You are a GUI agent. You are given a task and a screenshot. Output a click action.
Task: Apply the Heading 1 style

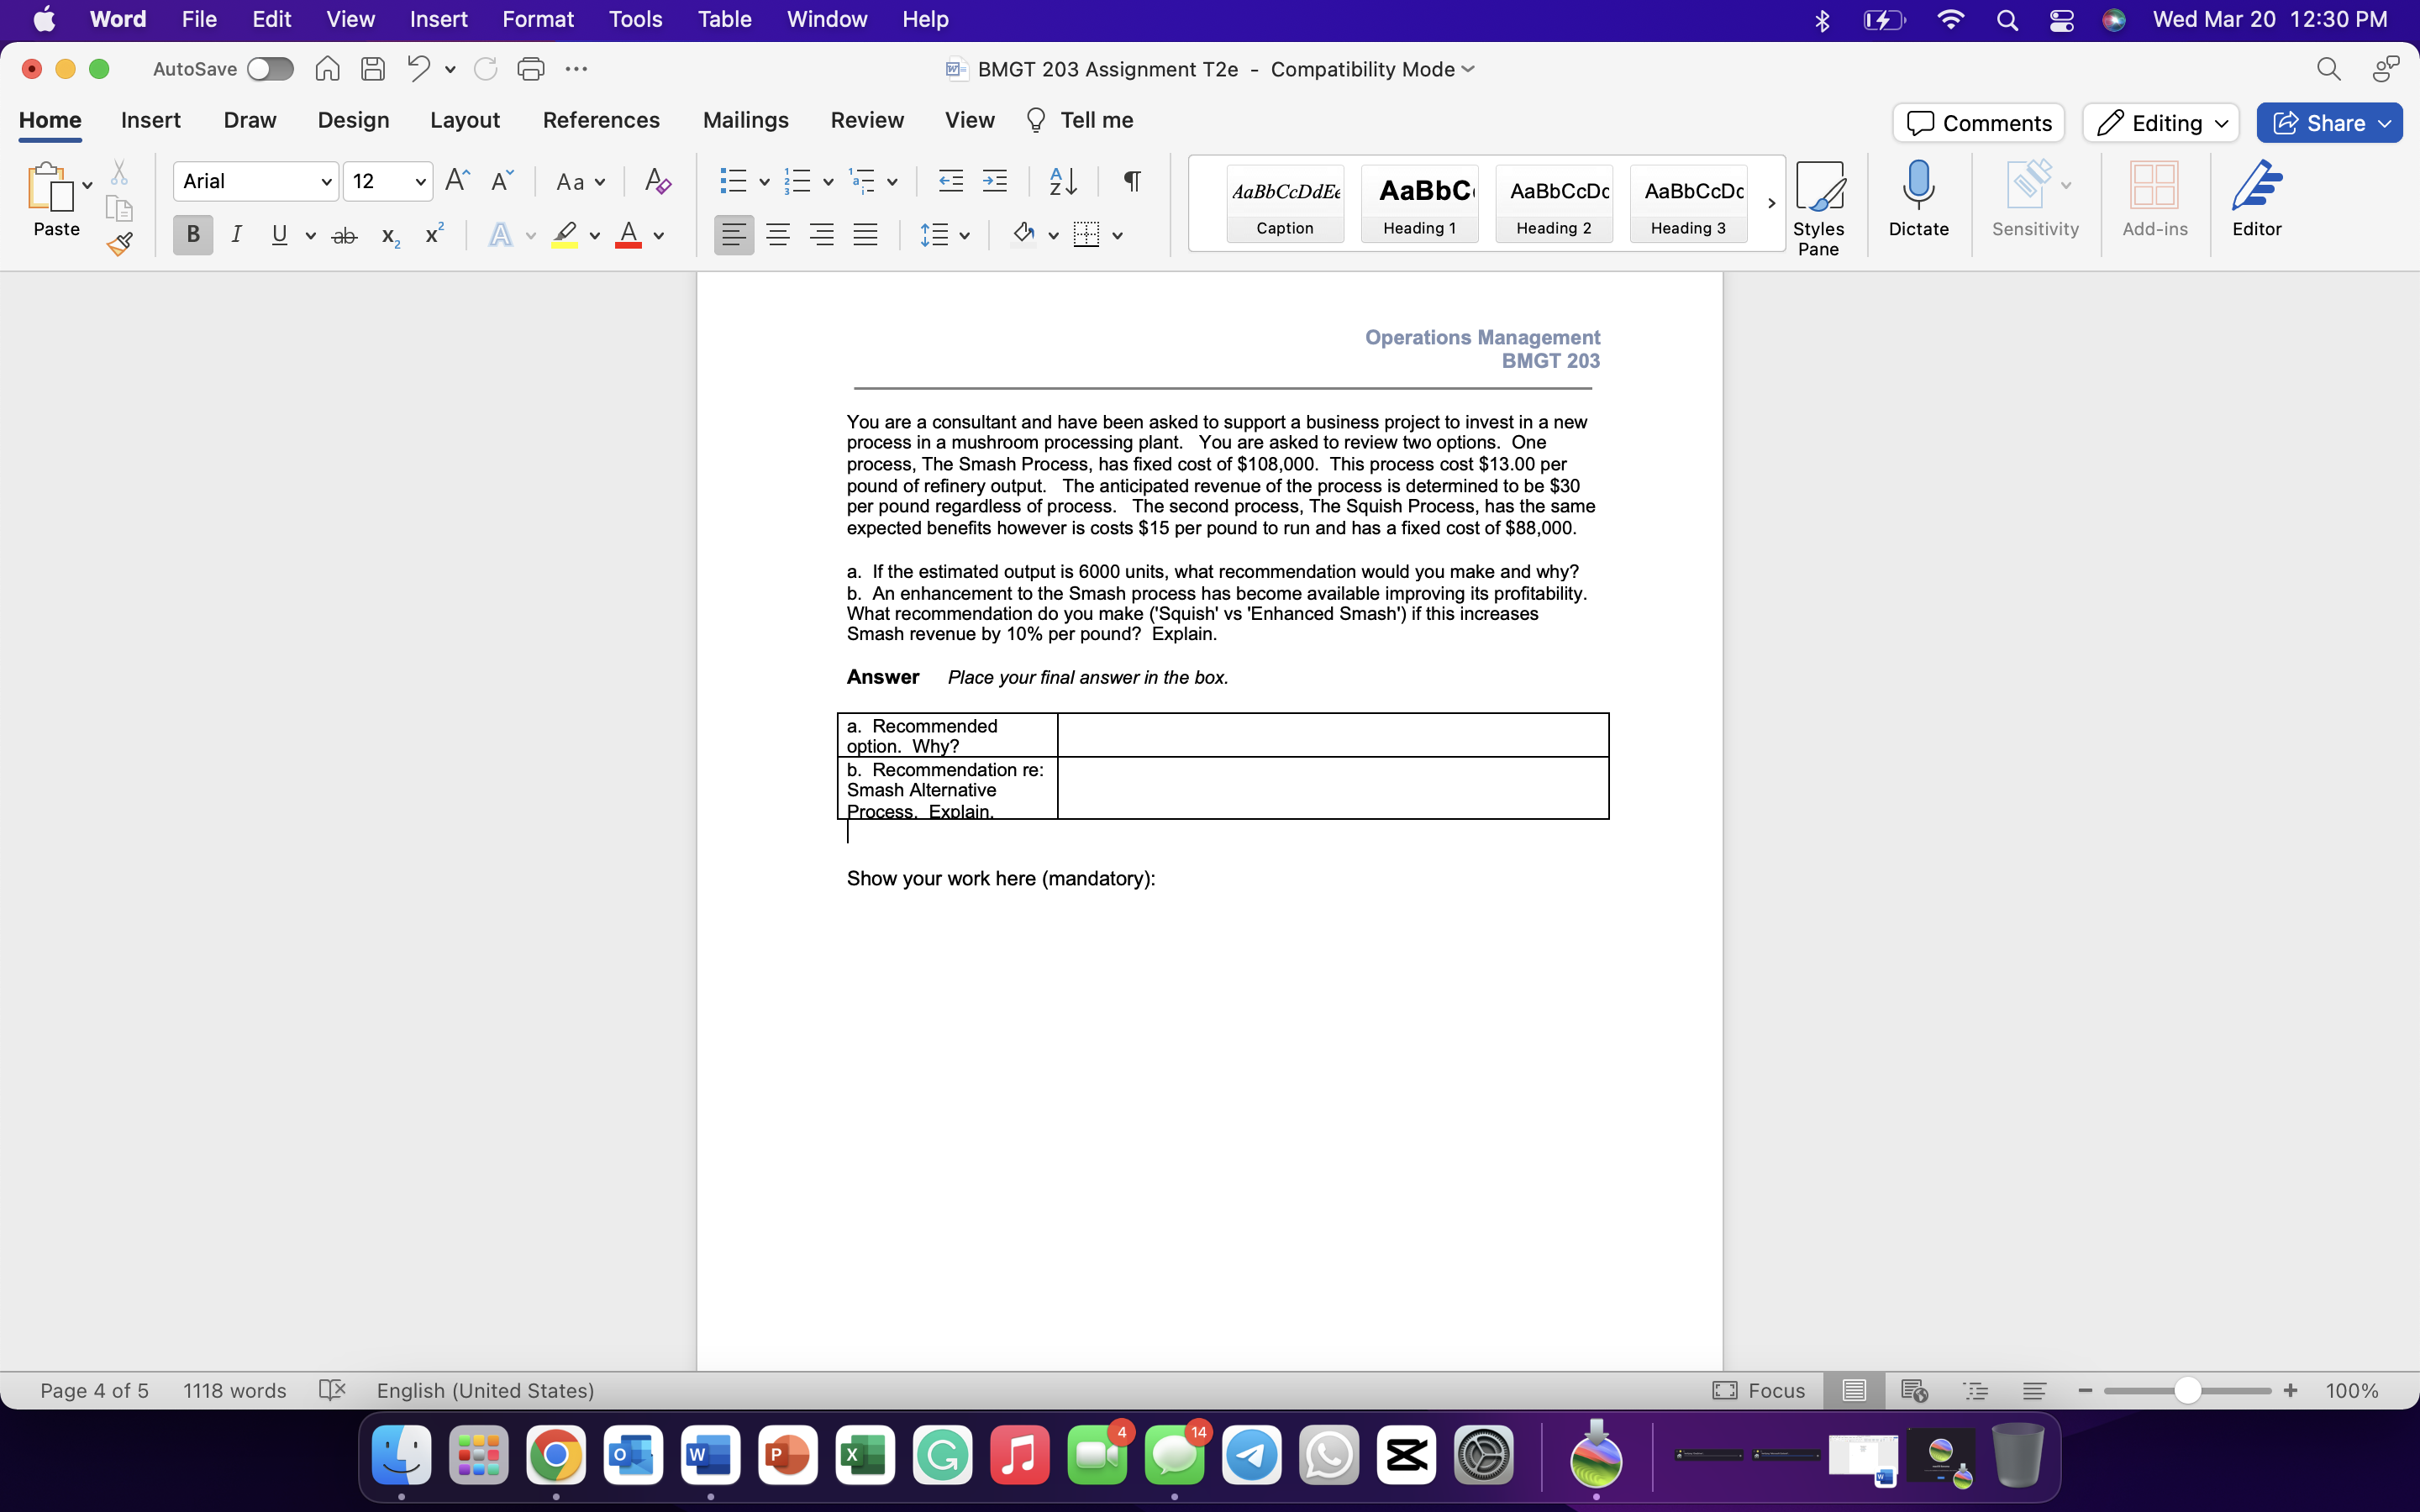point(1419,204)
